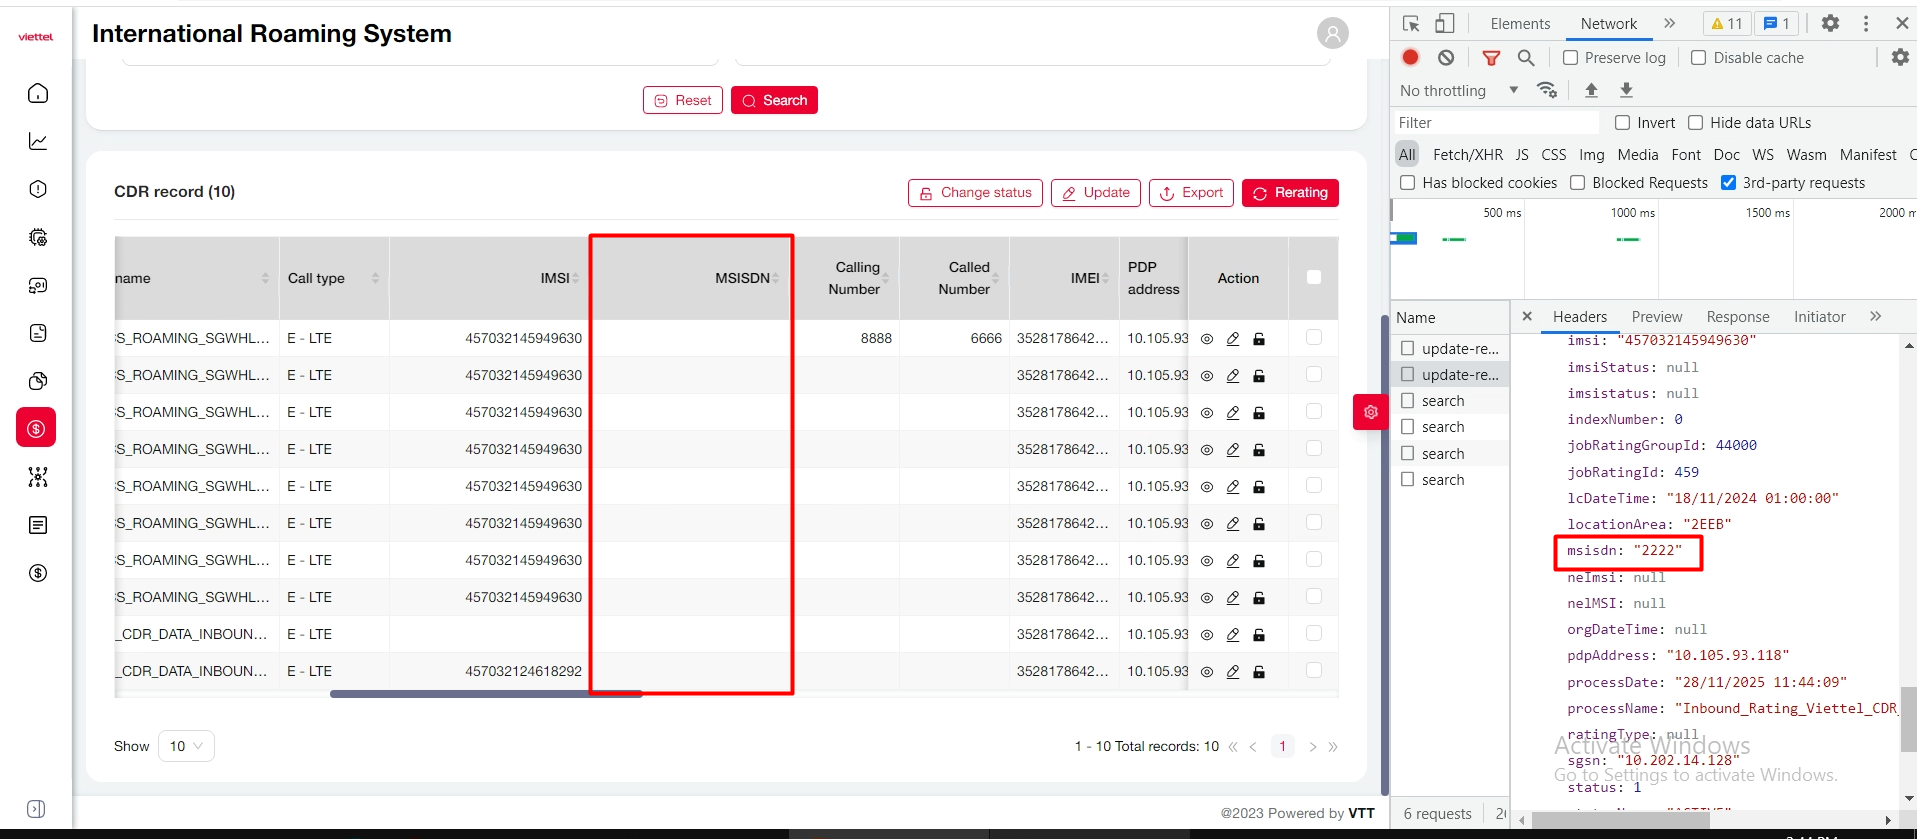Image resolution: width=1917 pixels, height=839 pixels.
Task: Click the edit pencil icon in first row
Action: coord(1233,339)
